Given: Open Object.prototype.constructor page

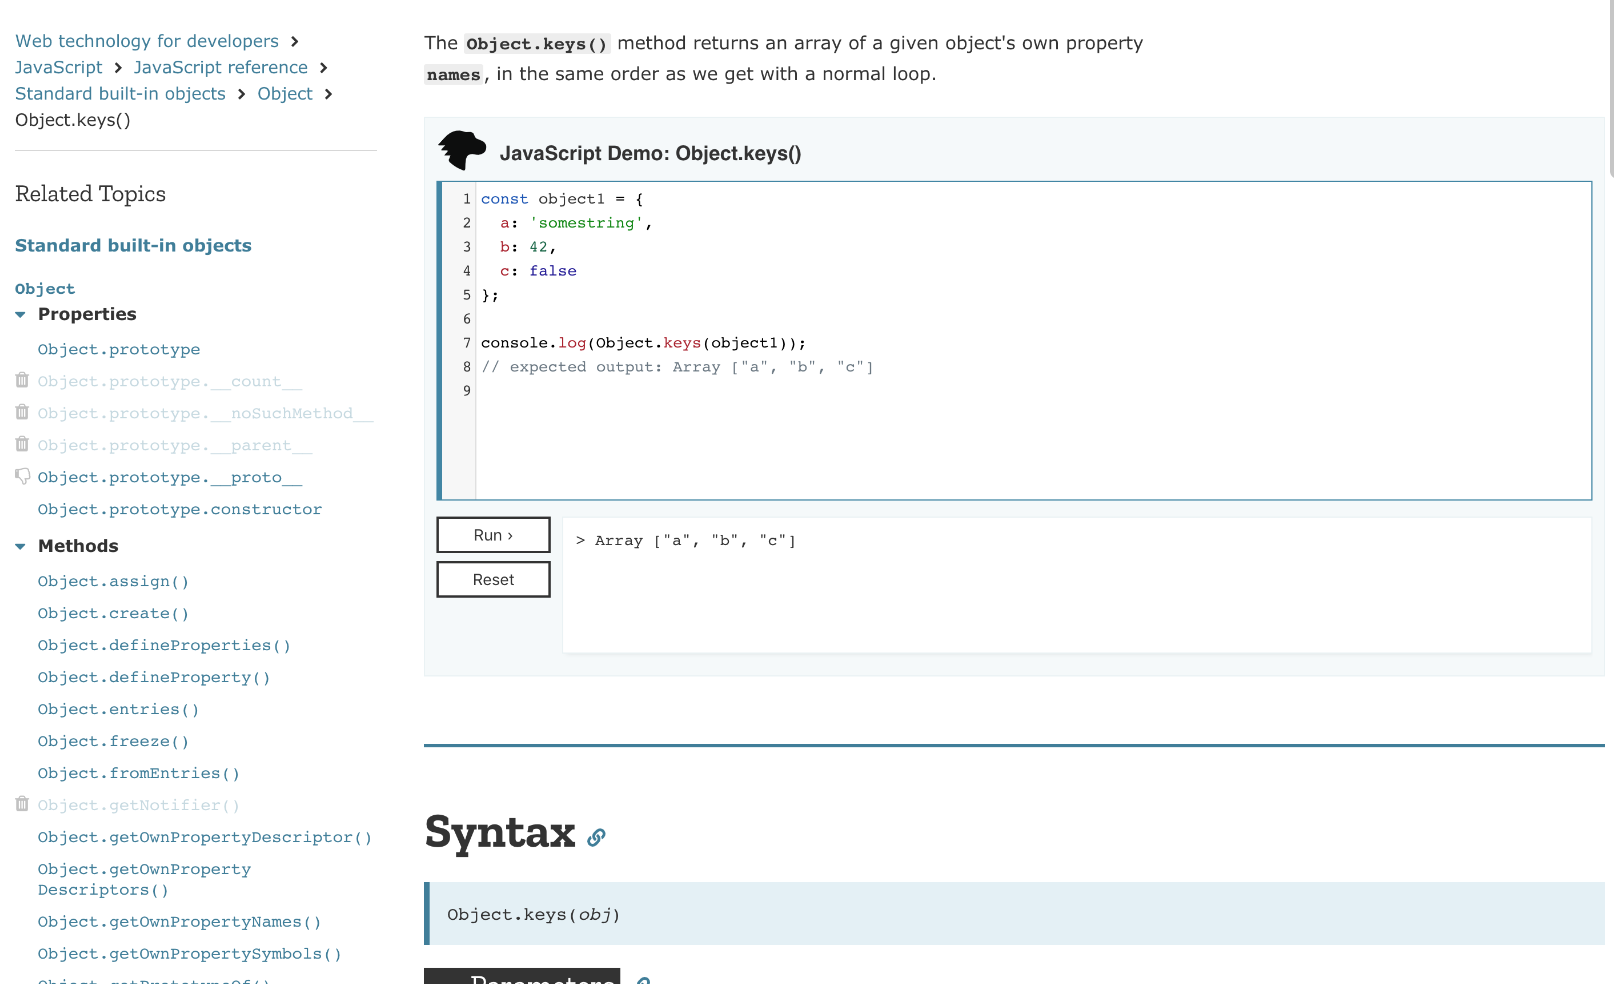Looking at the screenshot, I should 180,509.
